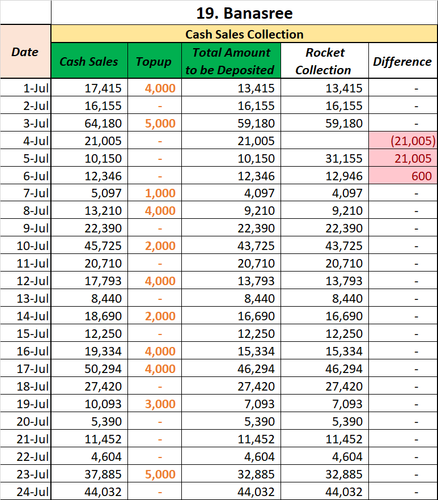Click cash sales value 44,032
This screenshot has width=438, height=500.
(89, 491)
